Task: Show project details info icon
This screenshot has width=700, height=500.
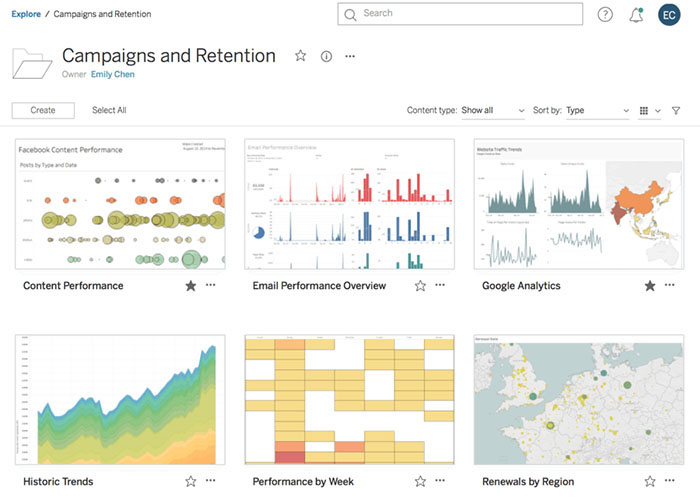Action: click(326, 57)
